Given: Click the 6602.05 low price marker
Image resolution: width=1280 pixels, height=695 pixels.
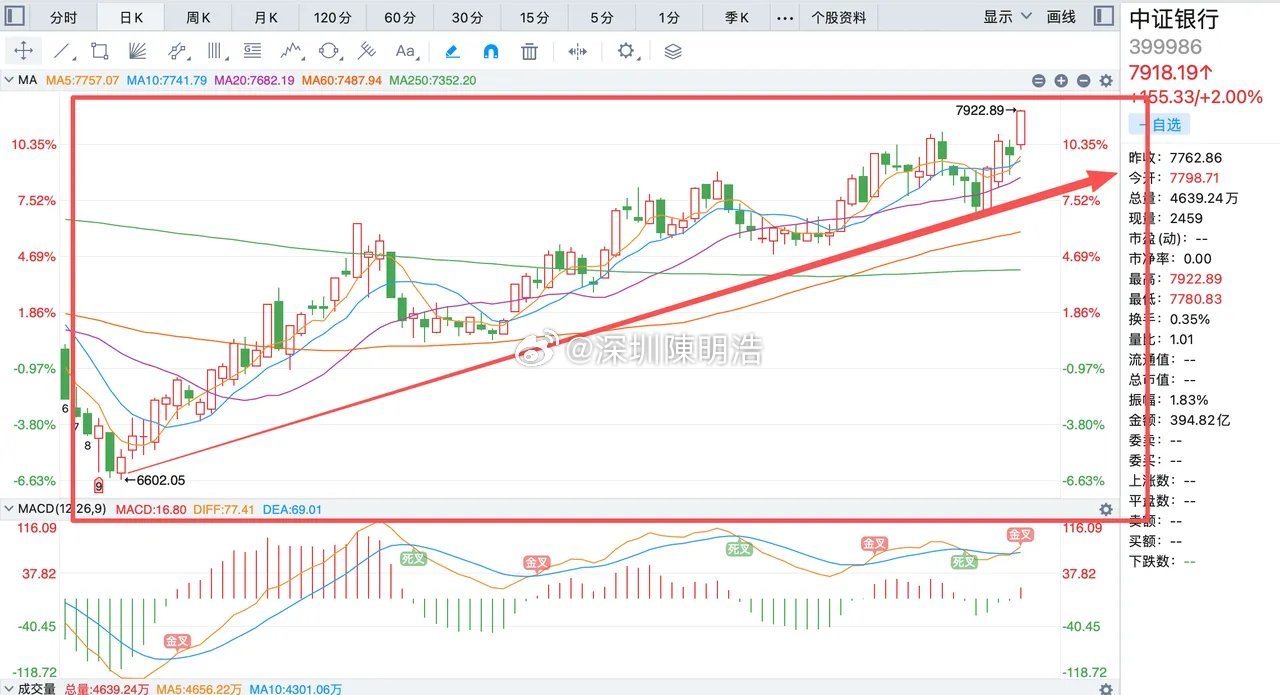Looking at the screenshot, I should [x=155, y=480].
